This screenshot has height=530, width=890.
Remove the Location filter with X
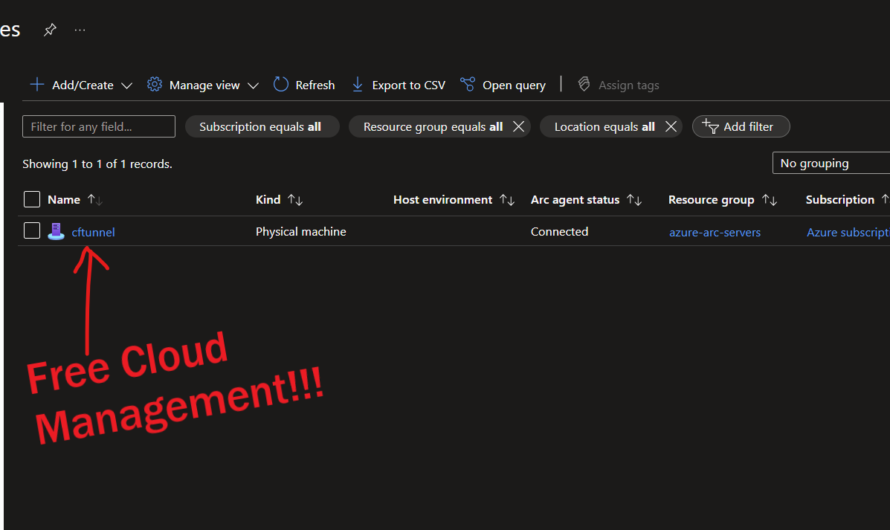pos(671,127)
